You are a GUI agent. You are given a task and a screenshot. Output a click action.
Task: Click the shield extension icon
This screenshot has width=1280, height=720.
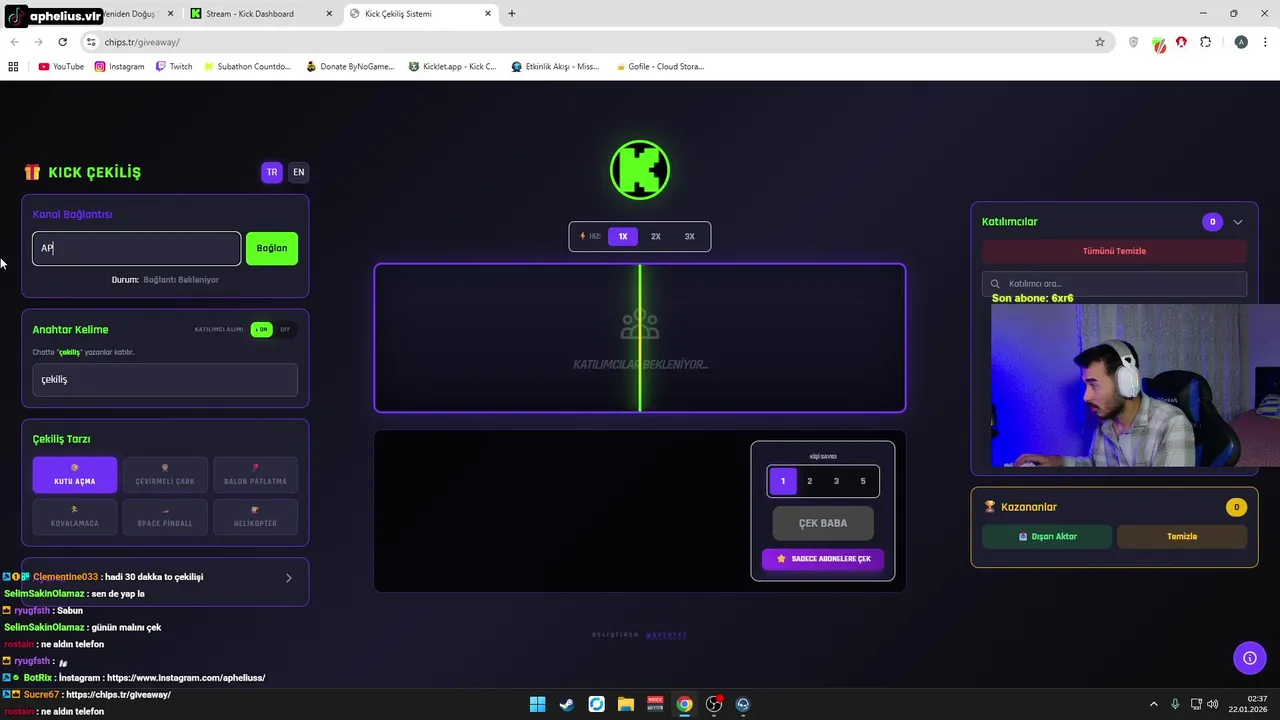(x=1133, y=42)
